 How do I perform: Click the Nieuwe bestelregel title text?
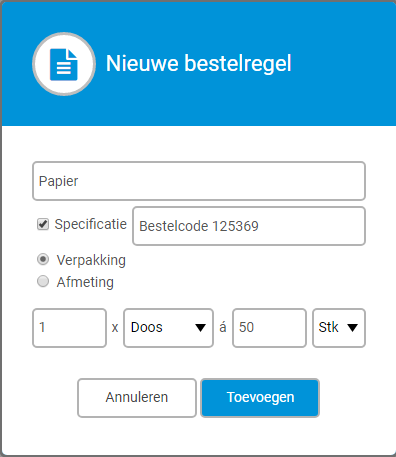click(199, 63)
